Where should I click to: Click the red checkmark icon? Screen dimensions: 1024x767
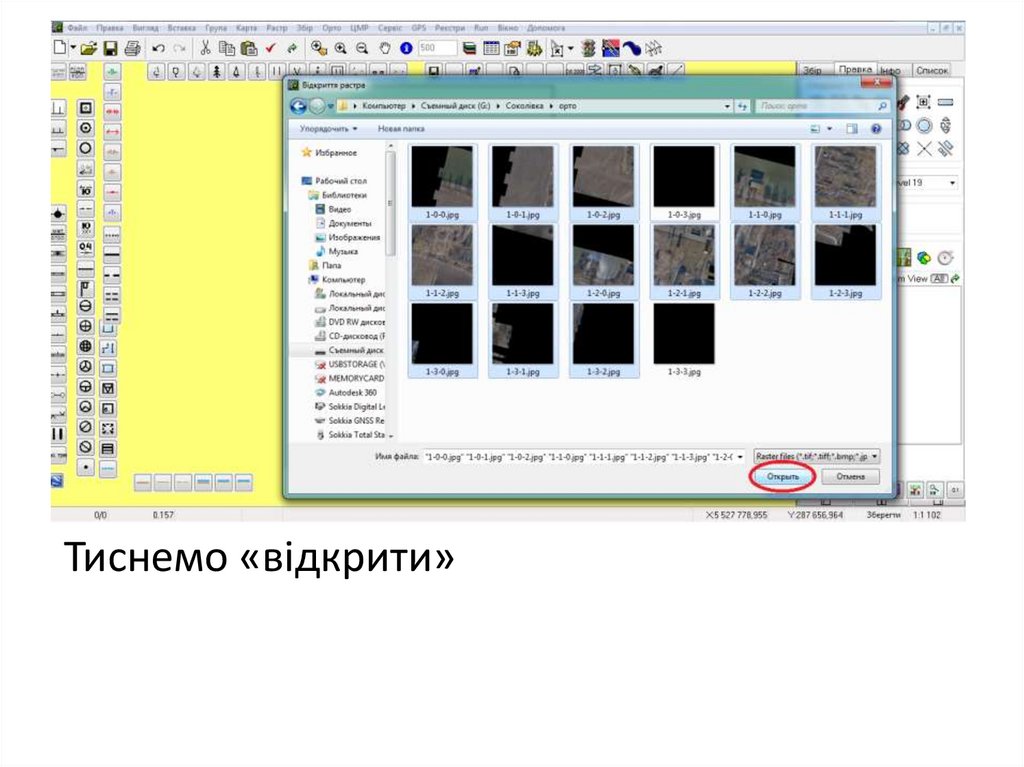coord(271,48)
